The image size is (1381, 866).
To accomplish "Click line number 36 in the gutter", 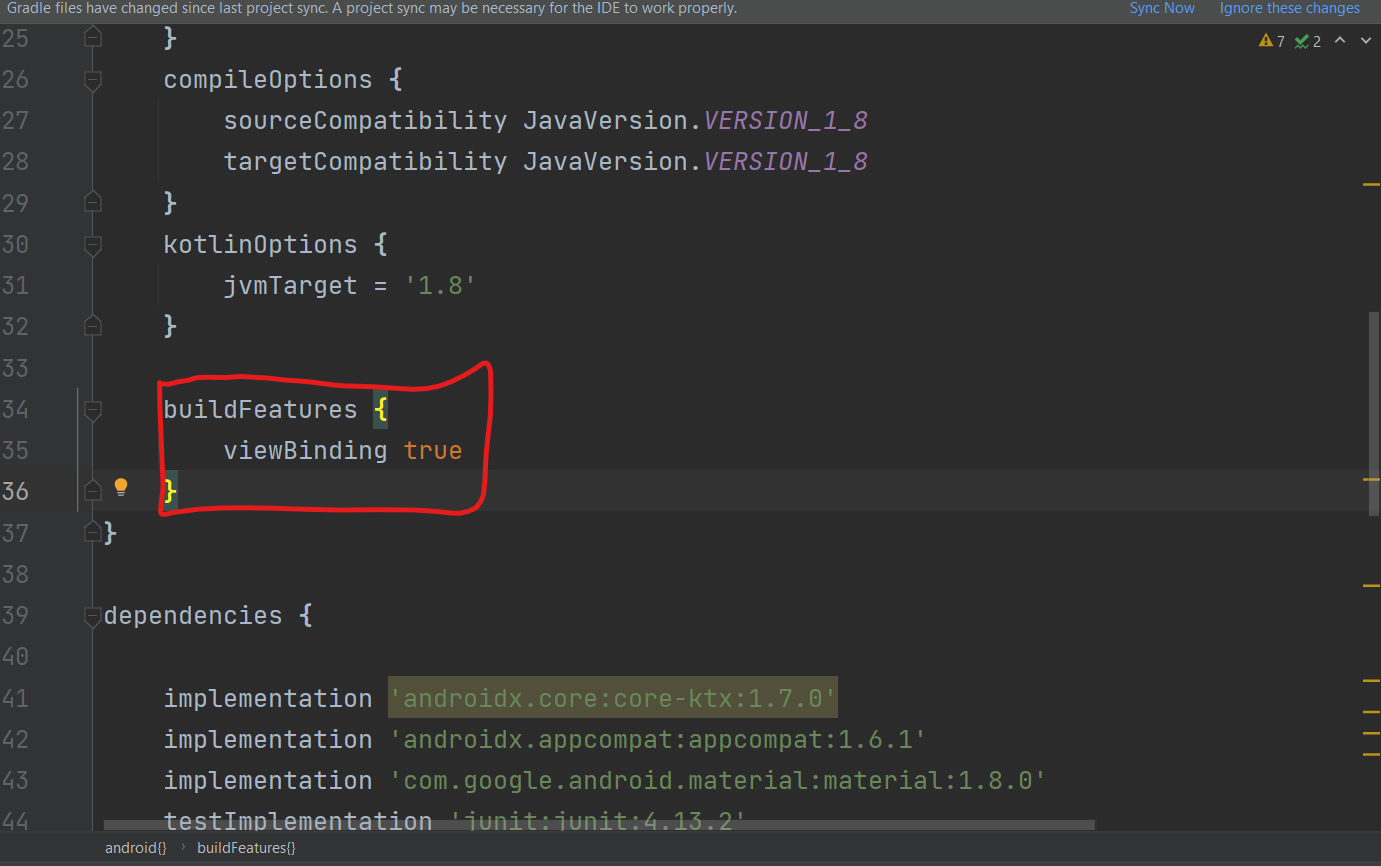I will pyautogui.click(x=15, y=492).
